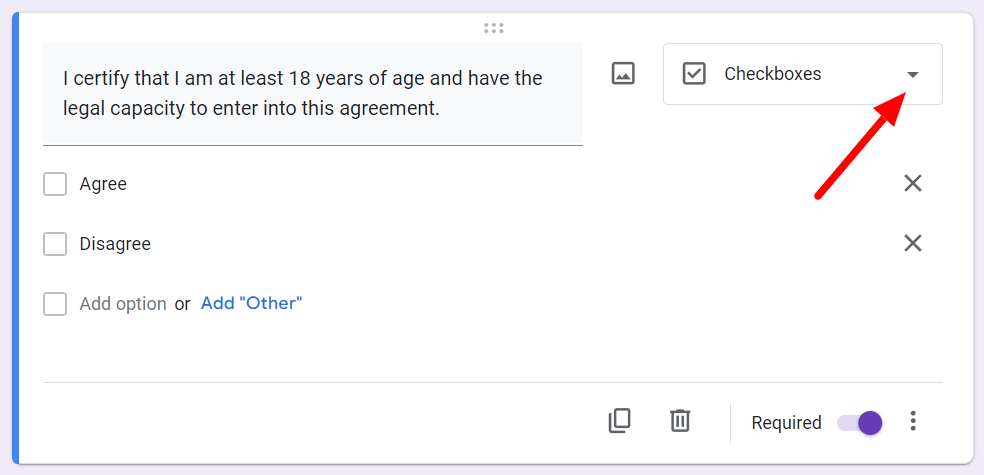
Task: Remove the Disagree option
Action: tap(912, 243)
